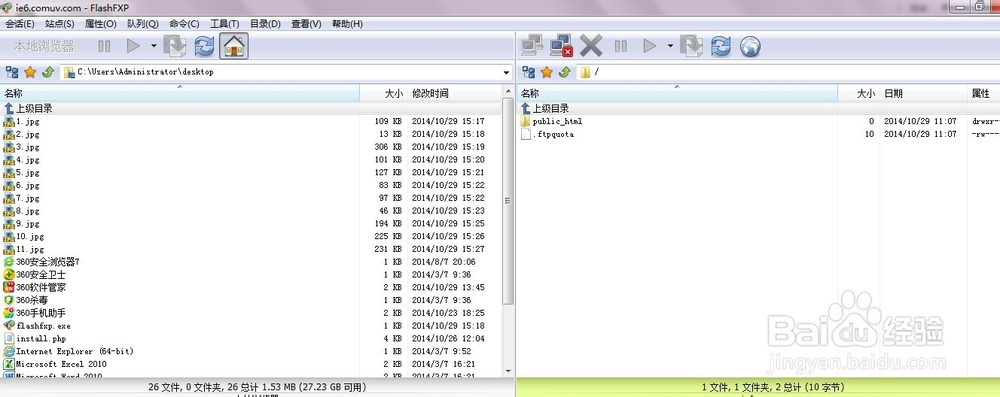1000x397 pixels.
Task: Click the gray abort X icon
Action: (x=591, y=46)
